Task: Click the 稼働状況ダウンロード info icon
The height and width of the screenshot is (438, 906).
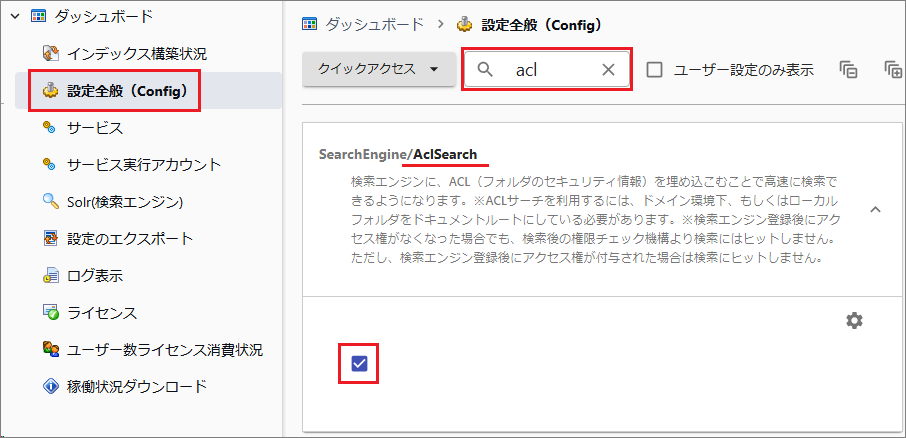Action: tap(50, 386)
